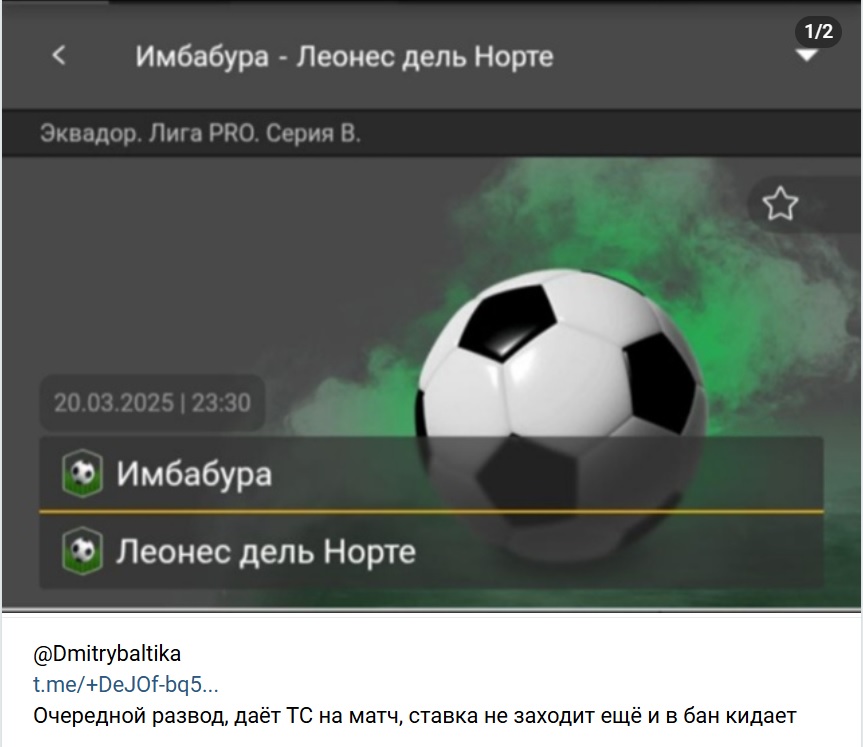Toggle the favorite star icon
Screen dimensions: 863x747
point(780,204)
